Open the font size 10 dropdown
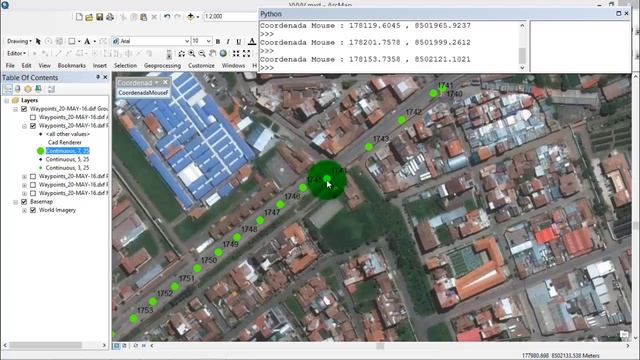The image size is (640, 360). pos(209,41)
